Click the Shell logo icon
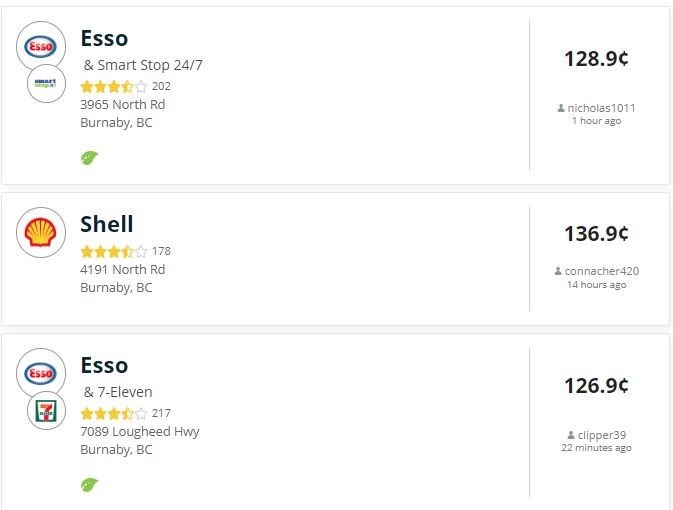Image resolution: width=673 pixels, height=510 pixels. click(x=41, y=232)
